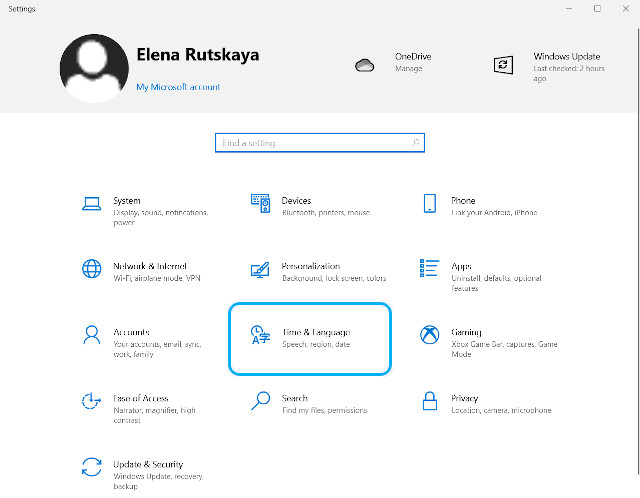Open the Time & Language label
The image size is (640, 498).
tap(317, 333)
